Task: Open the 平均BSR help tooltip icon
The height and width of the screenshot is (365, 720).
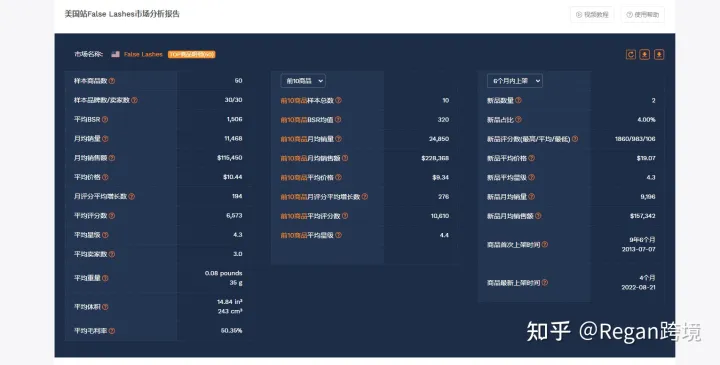Action: coord(105,119)
